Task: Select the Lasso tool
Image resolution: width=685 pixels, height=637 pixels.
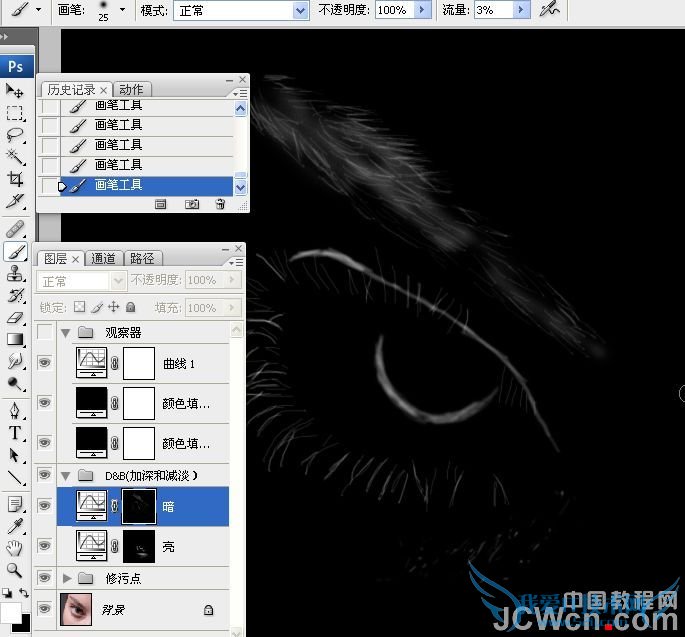Action: [x=14, y=135]
